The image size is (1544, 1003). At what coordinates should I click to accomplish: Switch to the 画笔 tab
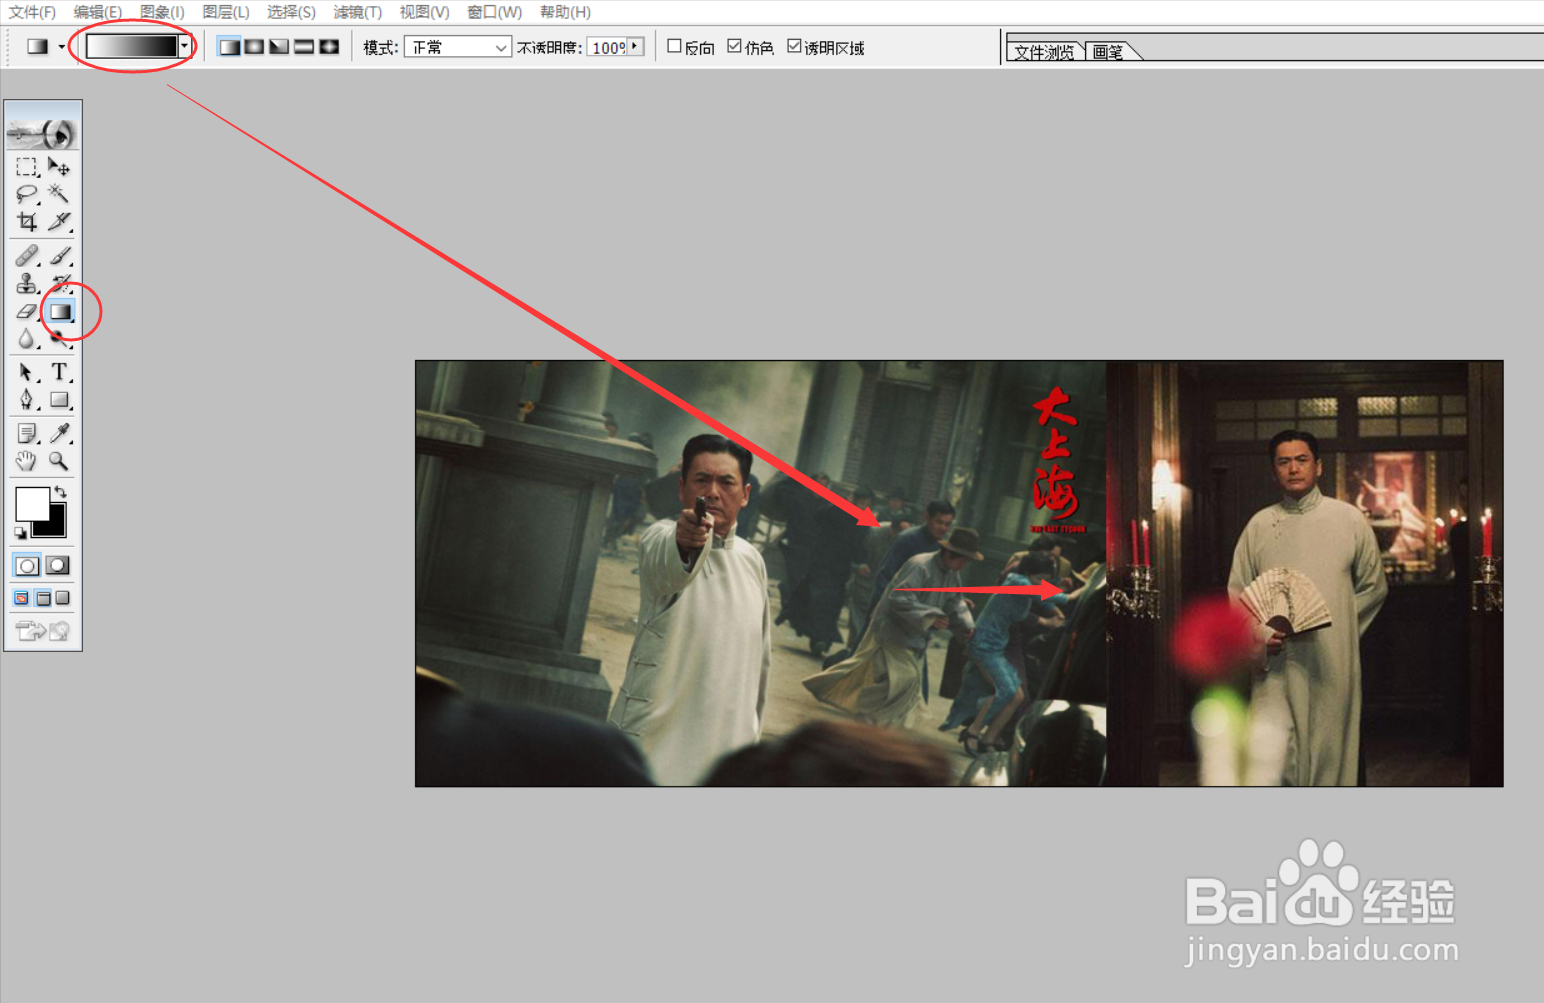(x=1108, y=52)
